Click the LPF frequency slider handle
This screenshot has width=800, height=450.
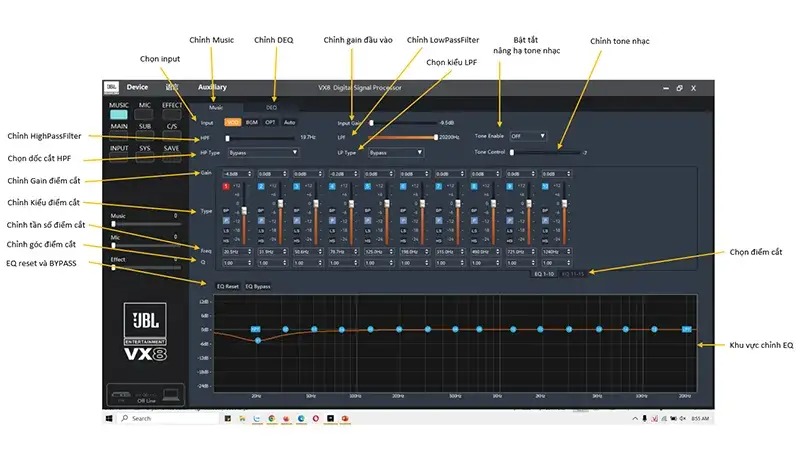(x=436, y=137)
